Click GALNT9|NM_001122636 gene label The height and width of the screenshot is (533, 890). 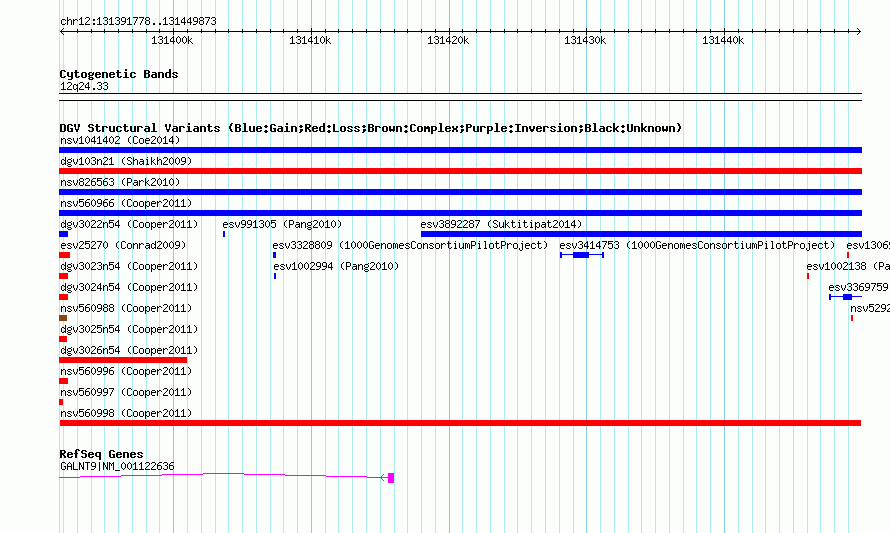pos(117,466)
